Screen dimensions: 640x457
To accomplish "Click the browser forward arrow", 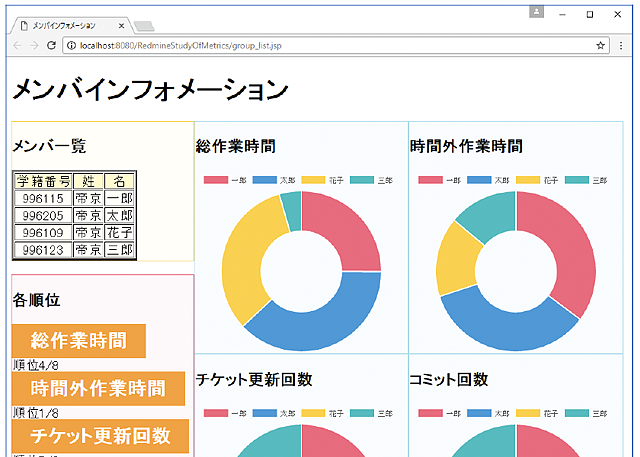I will click(33, 45).
